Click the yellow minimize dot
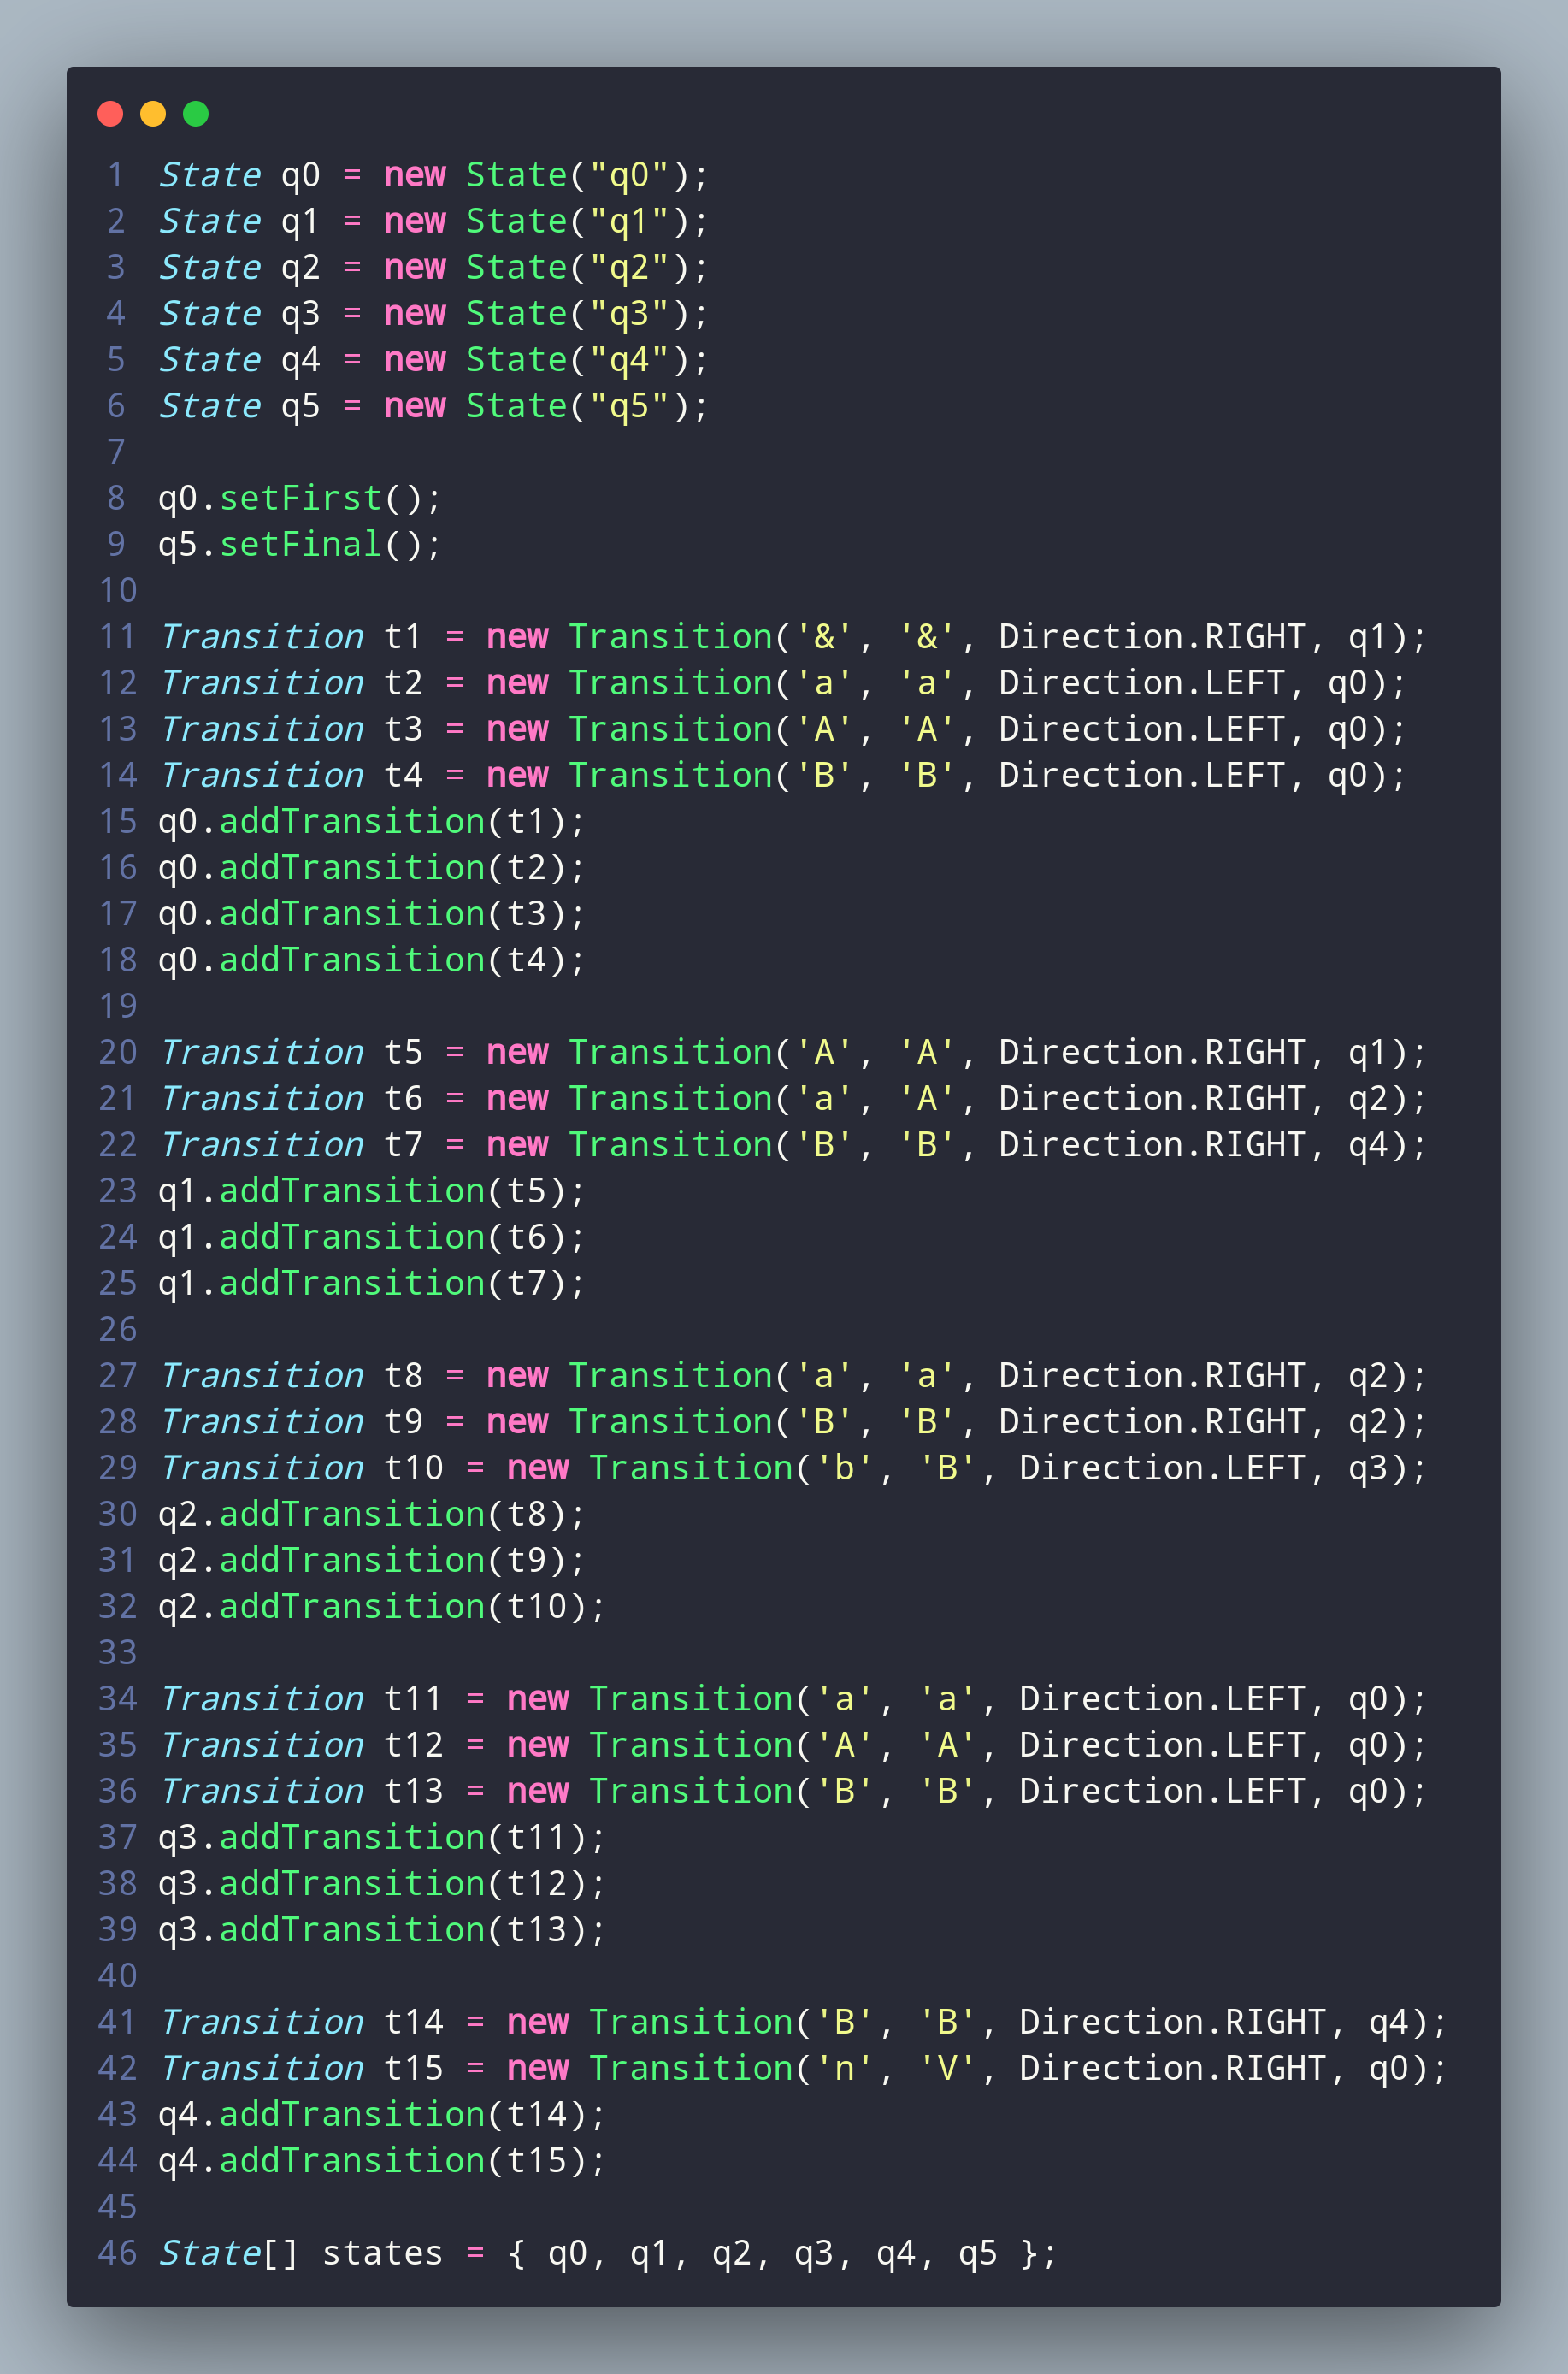The width and height of the screenshot is (1568, 2374). [x=153, y=114]
